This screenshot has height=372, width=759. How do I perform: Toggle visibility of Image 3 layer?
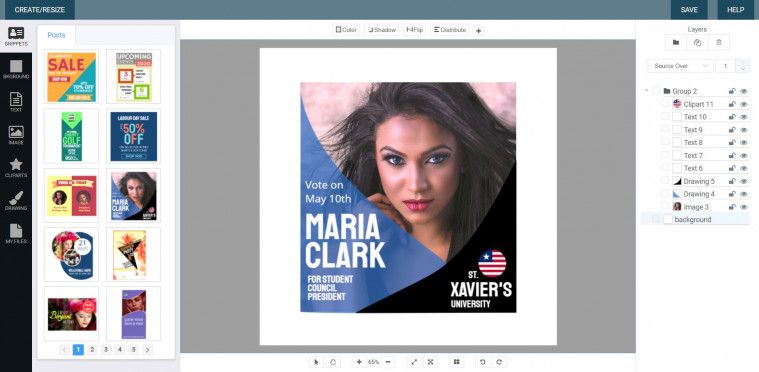[744, 207]
